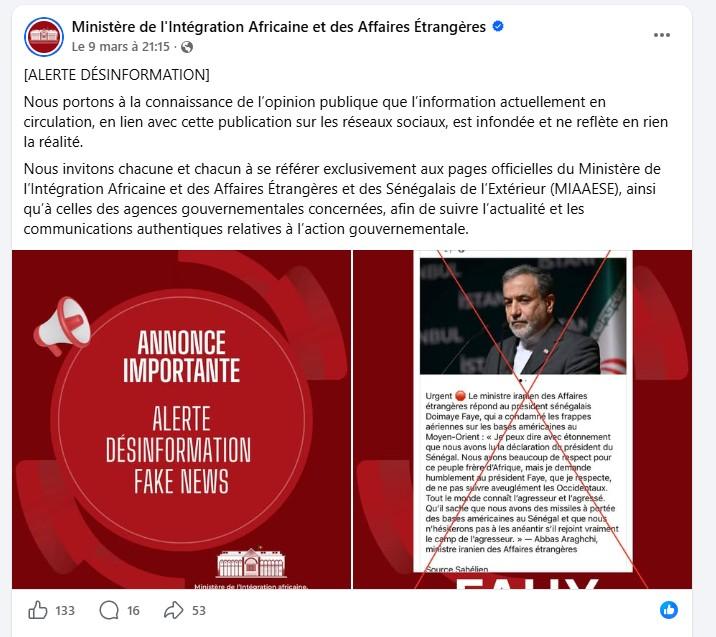Click the Alerte Désinformation Fake News text

(179, 450)
